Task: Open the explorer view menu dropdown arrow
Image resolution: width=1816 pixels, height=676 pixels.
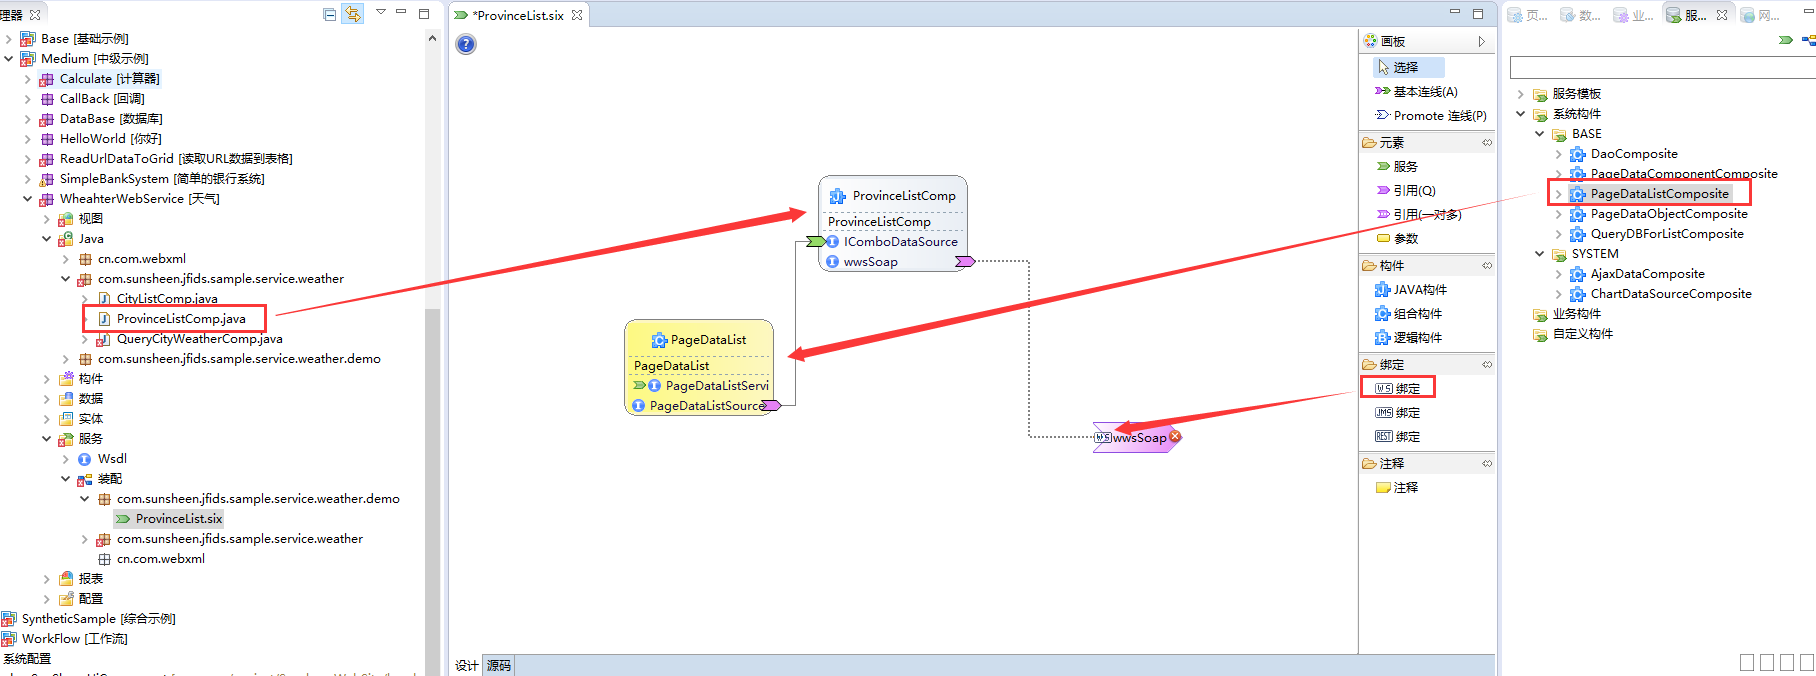Action: tap(380, 13)
